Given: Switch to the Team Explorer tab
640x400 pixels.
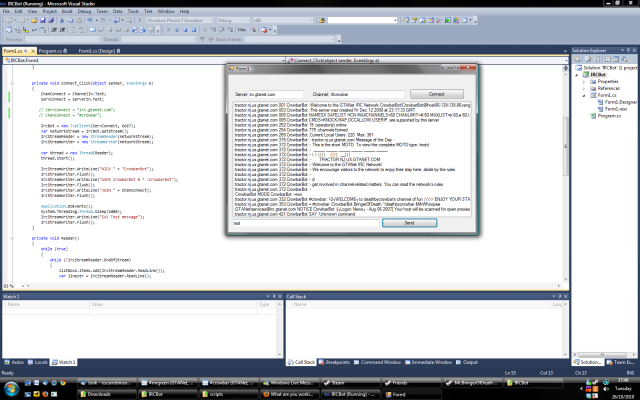Looking at the screenshot, I should [620, 362].
